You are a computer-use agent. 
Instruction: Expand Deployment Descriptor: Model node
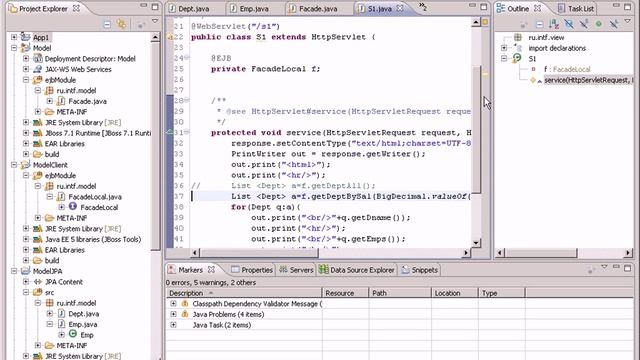coord(26,58)
